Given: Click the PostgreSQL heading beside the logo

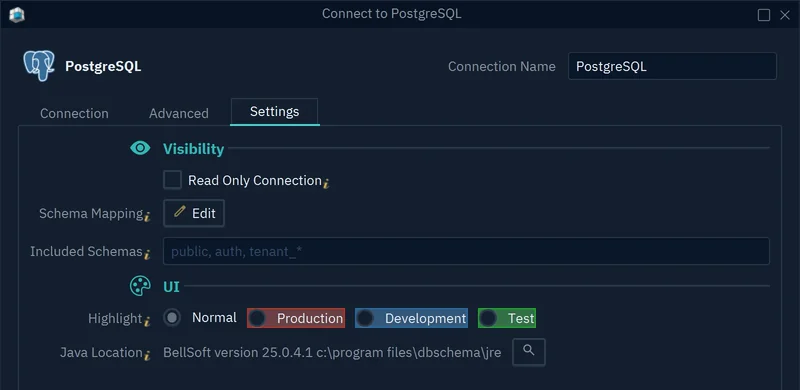Looking at the screenshot, I should point(103,66).
